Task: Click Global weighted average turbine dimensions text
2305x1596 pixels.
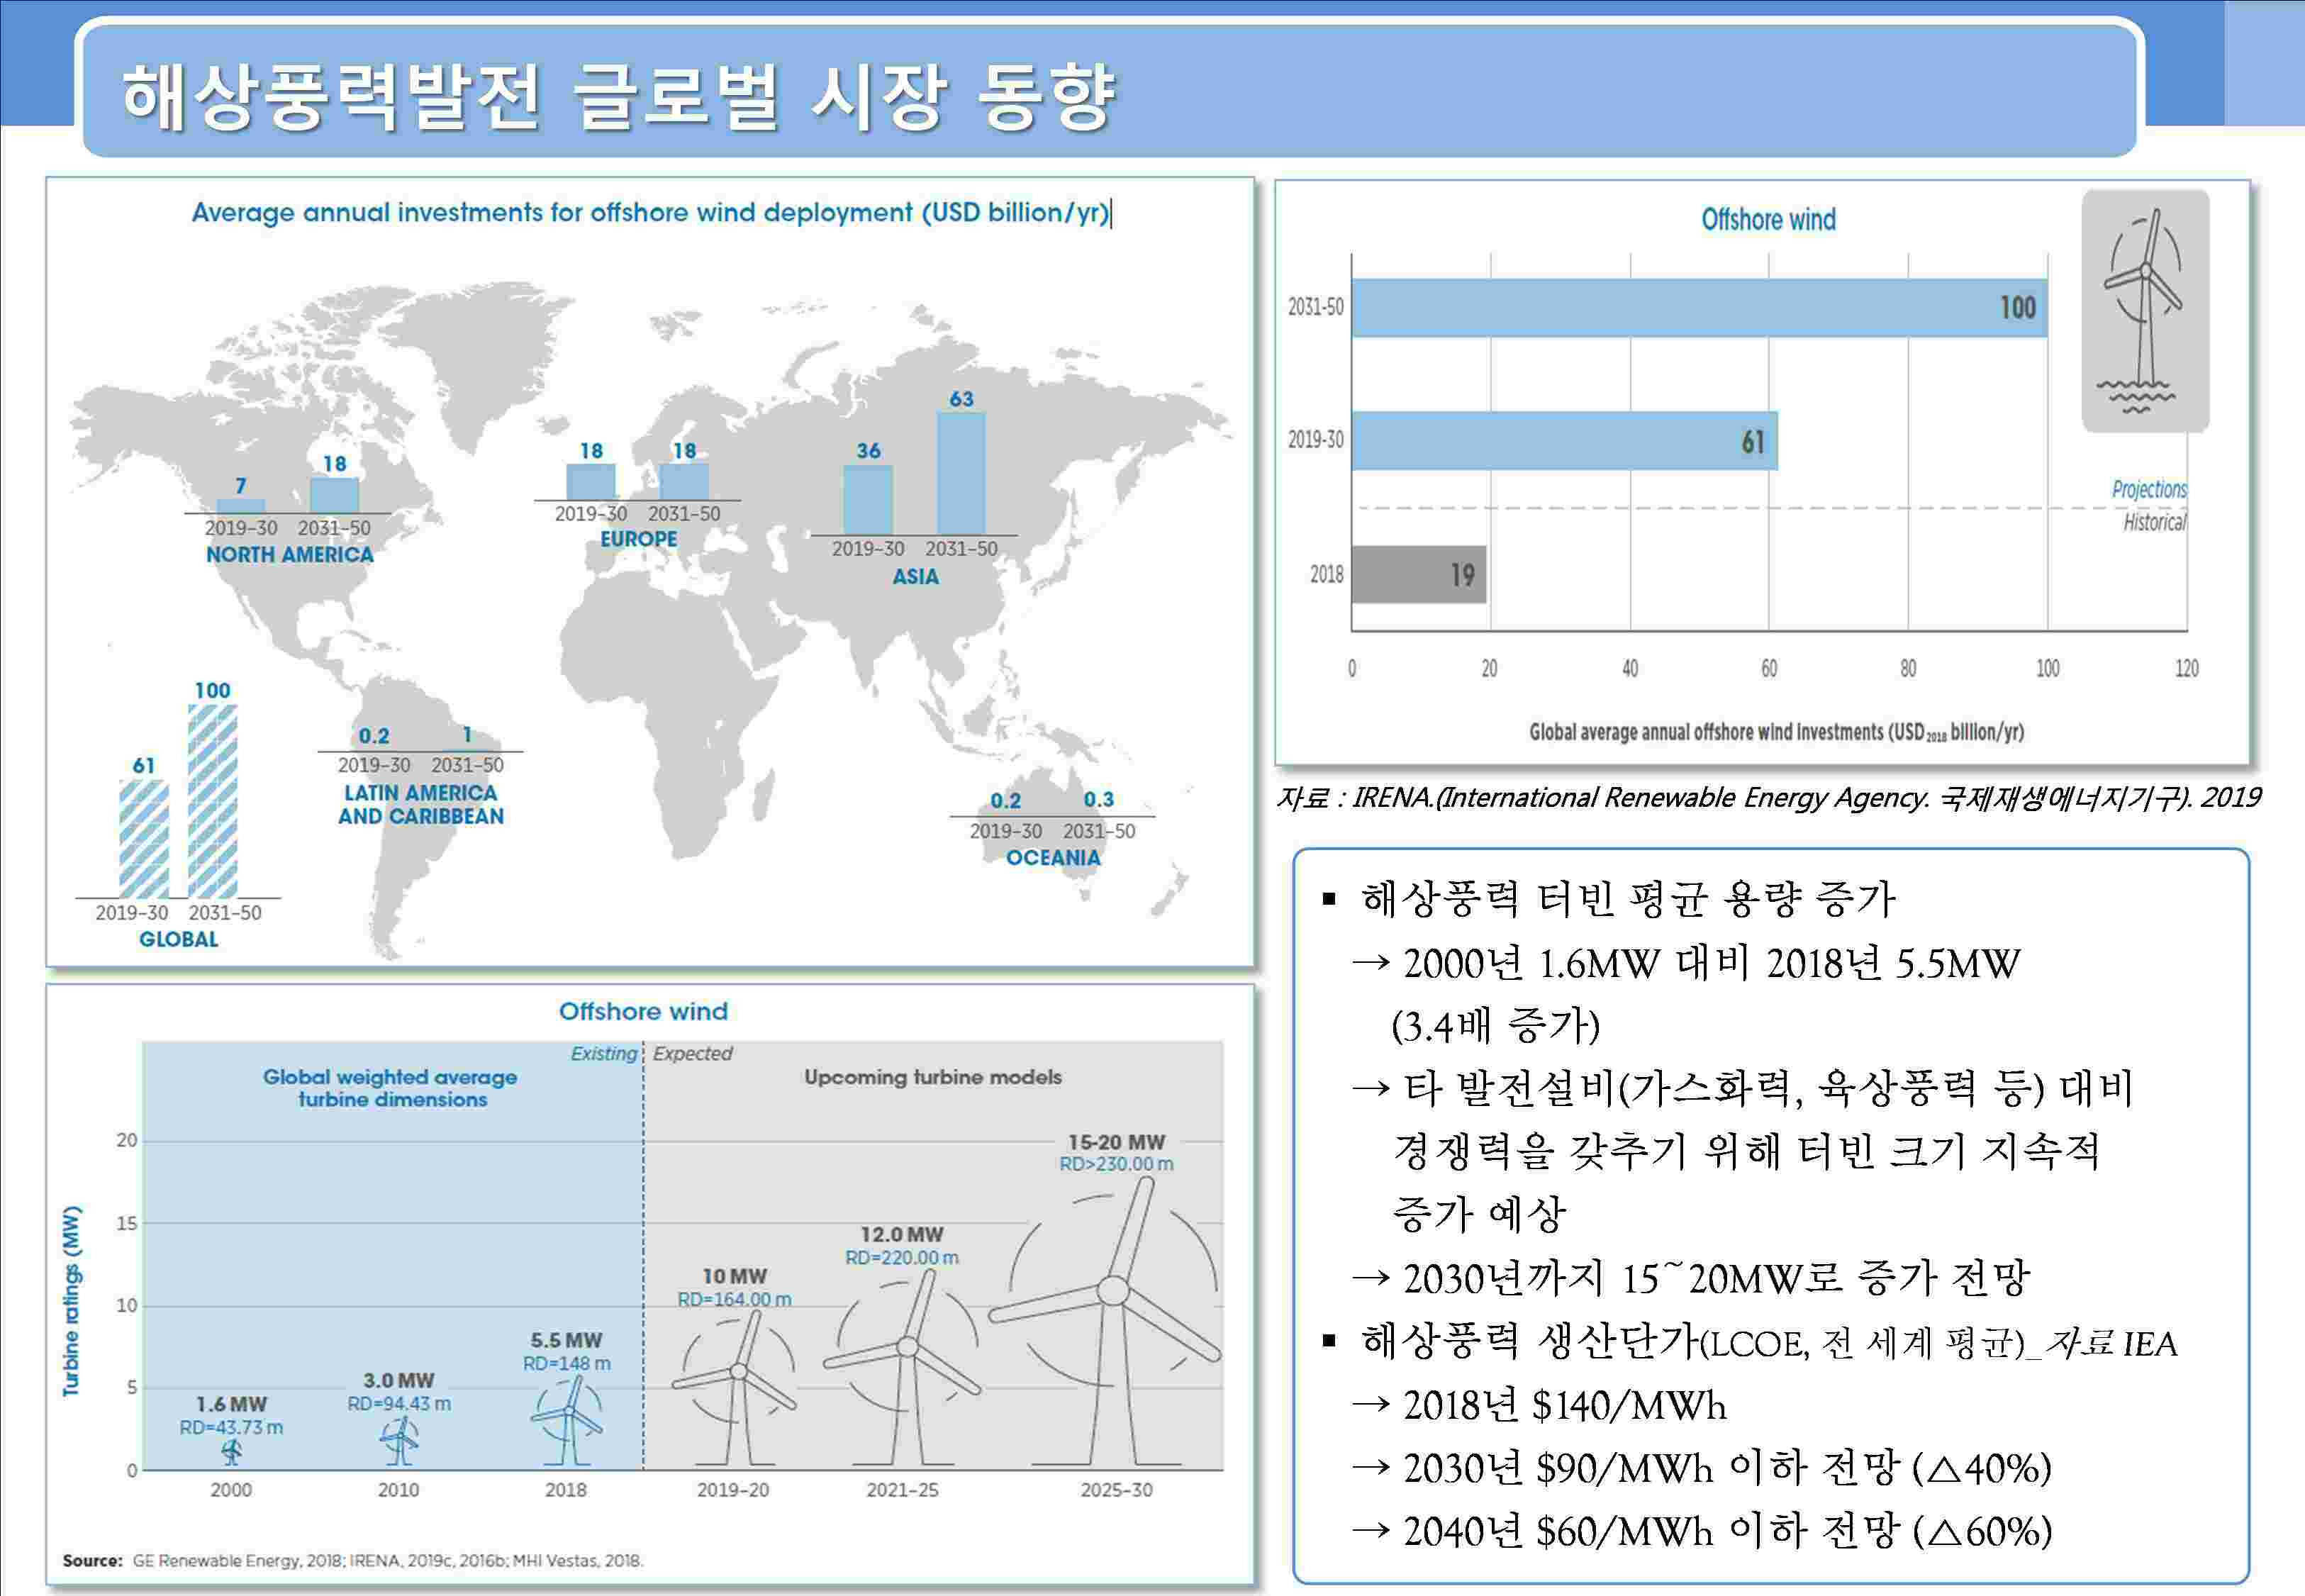Action: (391, 1088)
